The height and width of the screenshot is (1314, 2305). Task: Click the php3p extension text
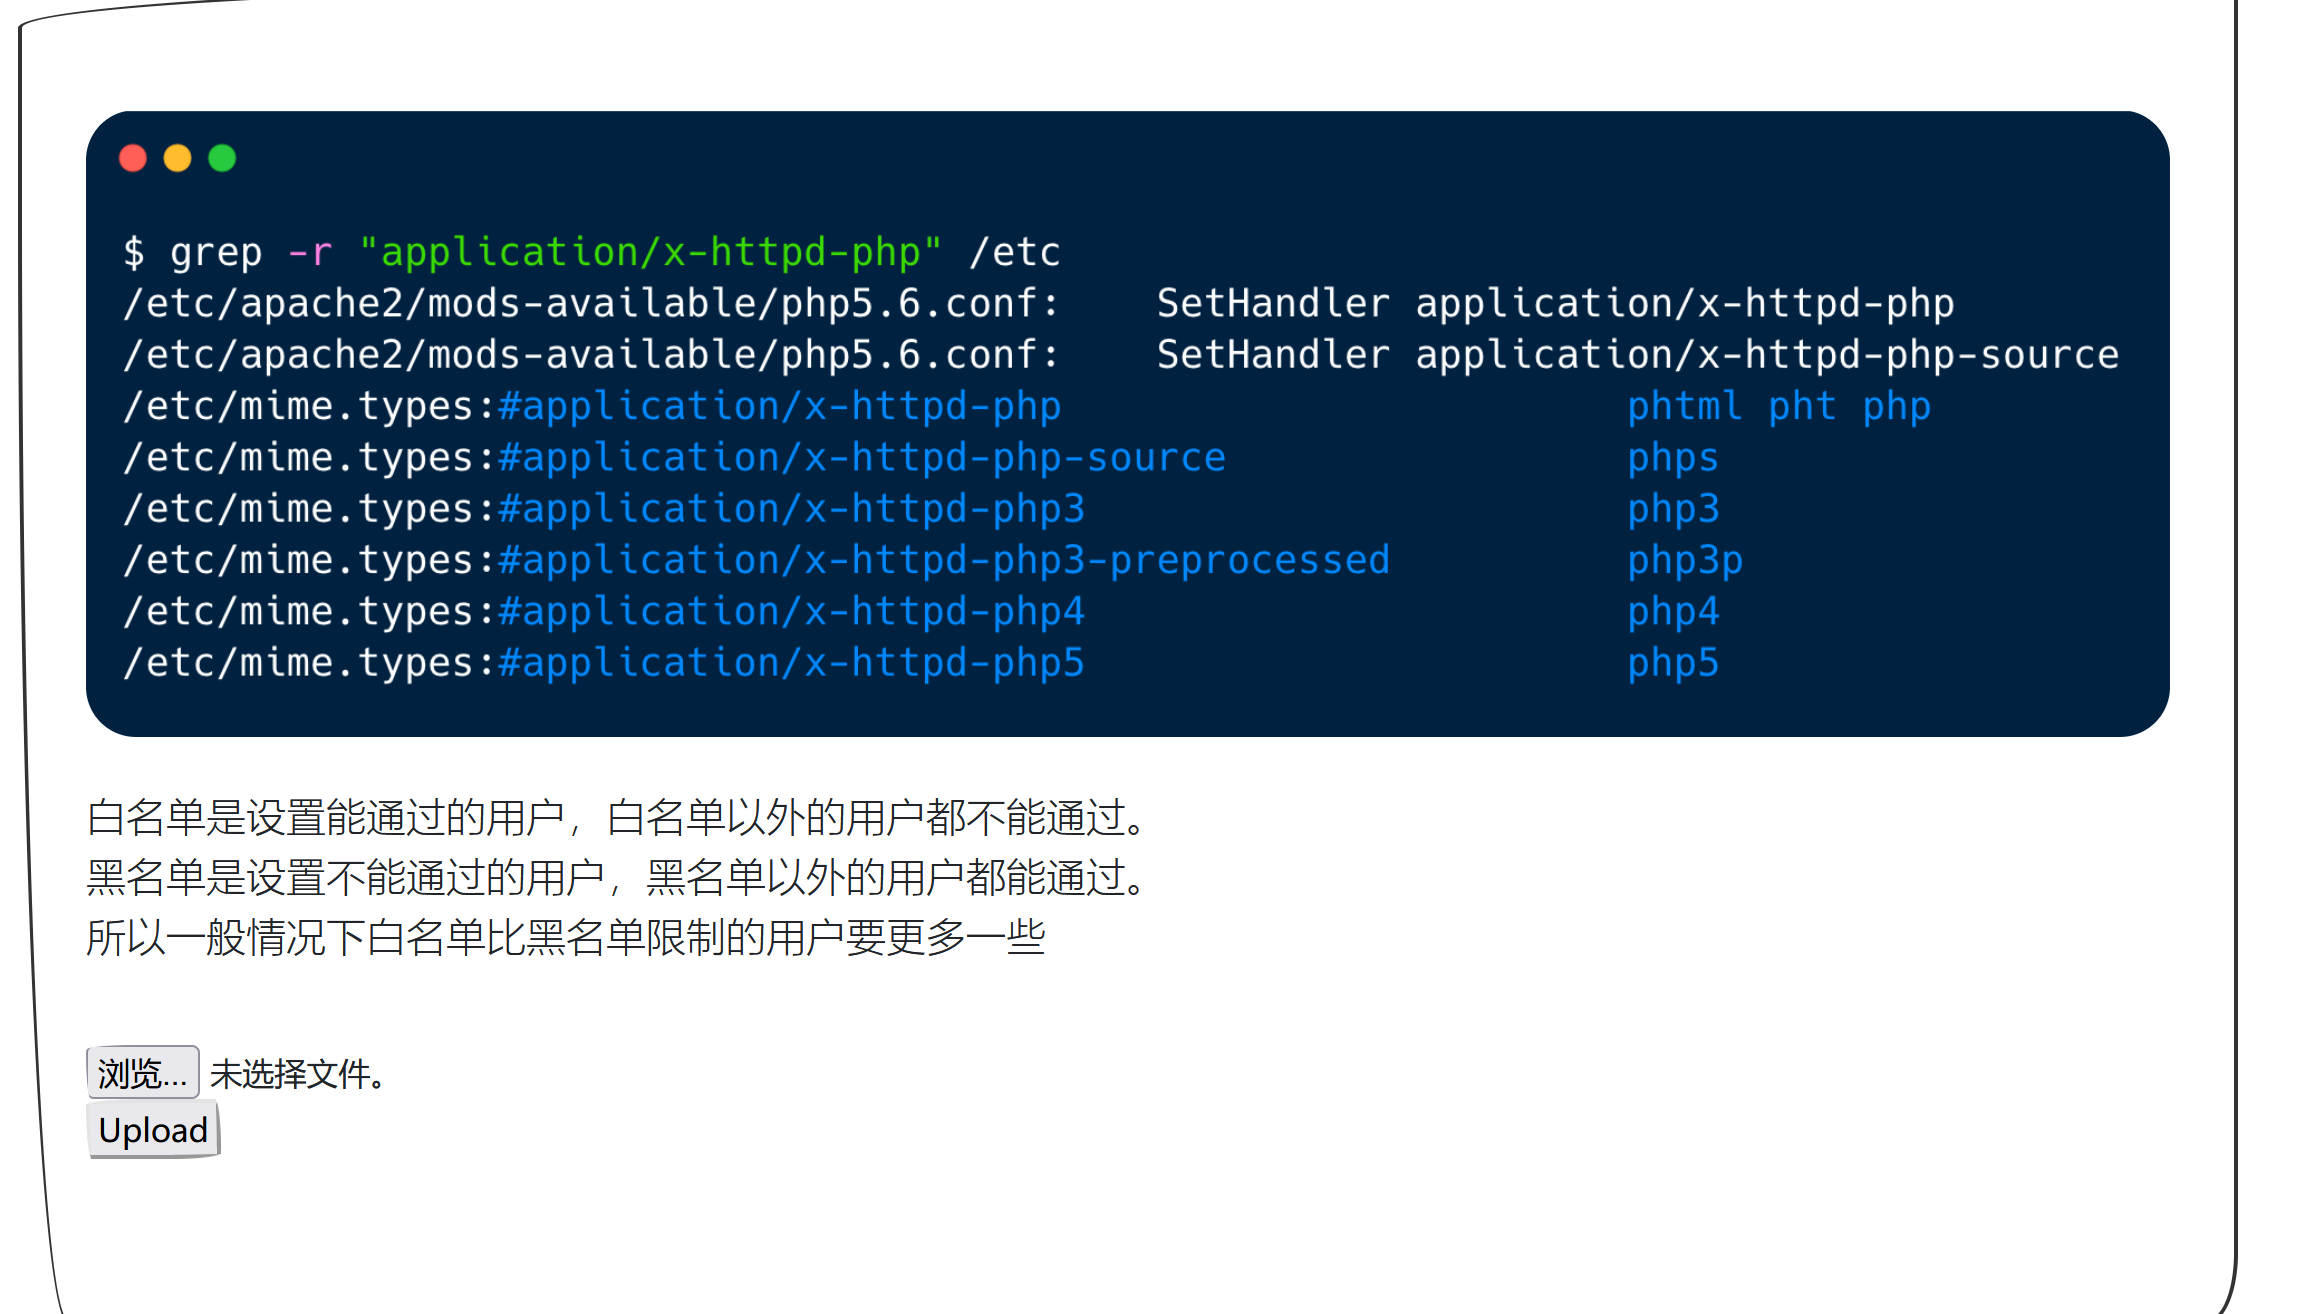pos(1684,560)
